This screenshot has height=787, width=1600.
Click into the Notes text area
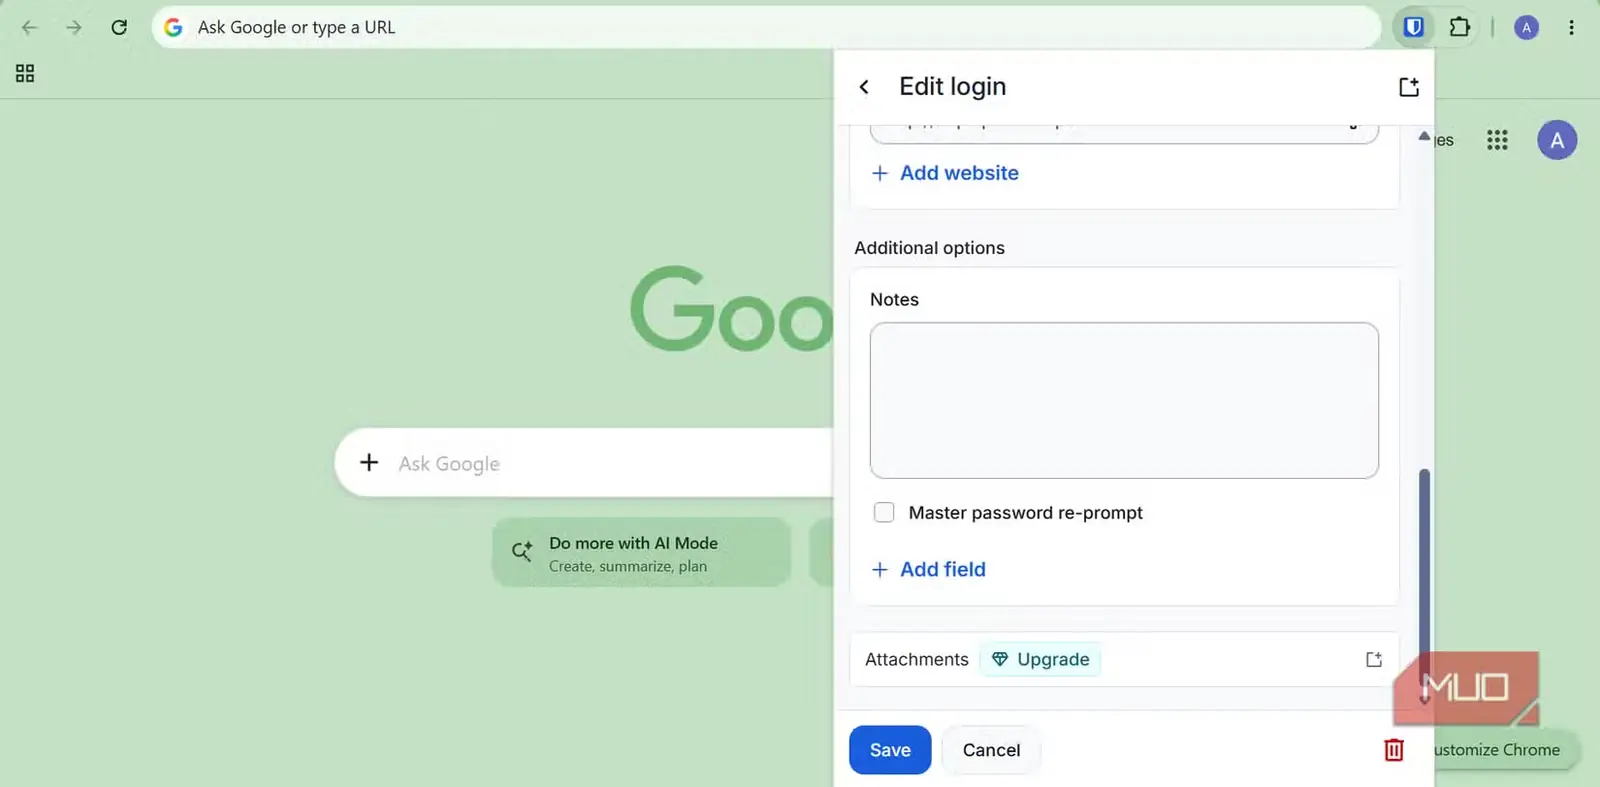[1124, 400]
